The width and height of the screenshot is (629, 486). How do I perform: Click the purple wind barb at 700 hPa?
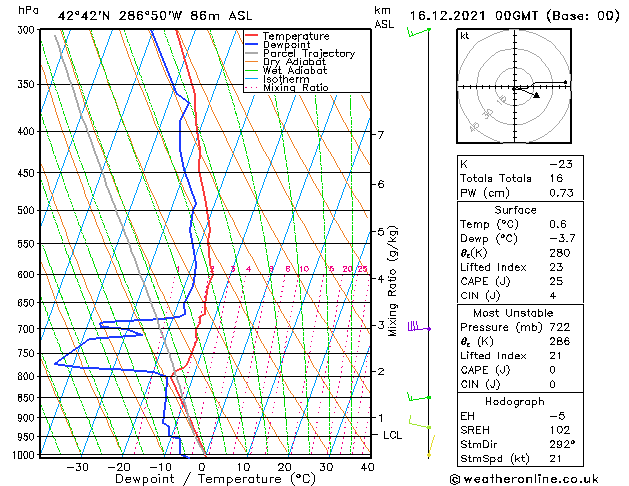tap(419, 327)
